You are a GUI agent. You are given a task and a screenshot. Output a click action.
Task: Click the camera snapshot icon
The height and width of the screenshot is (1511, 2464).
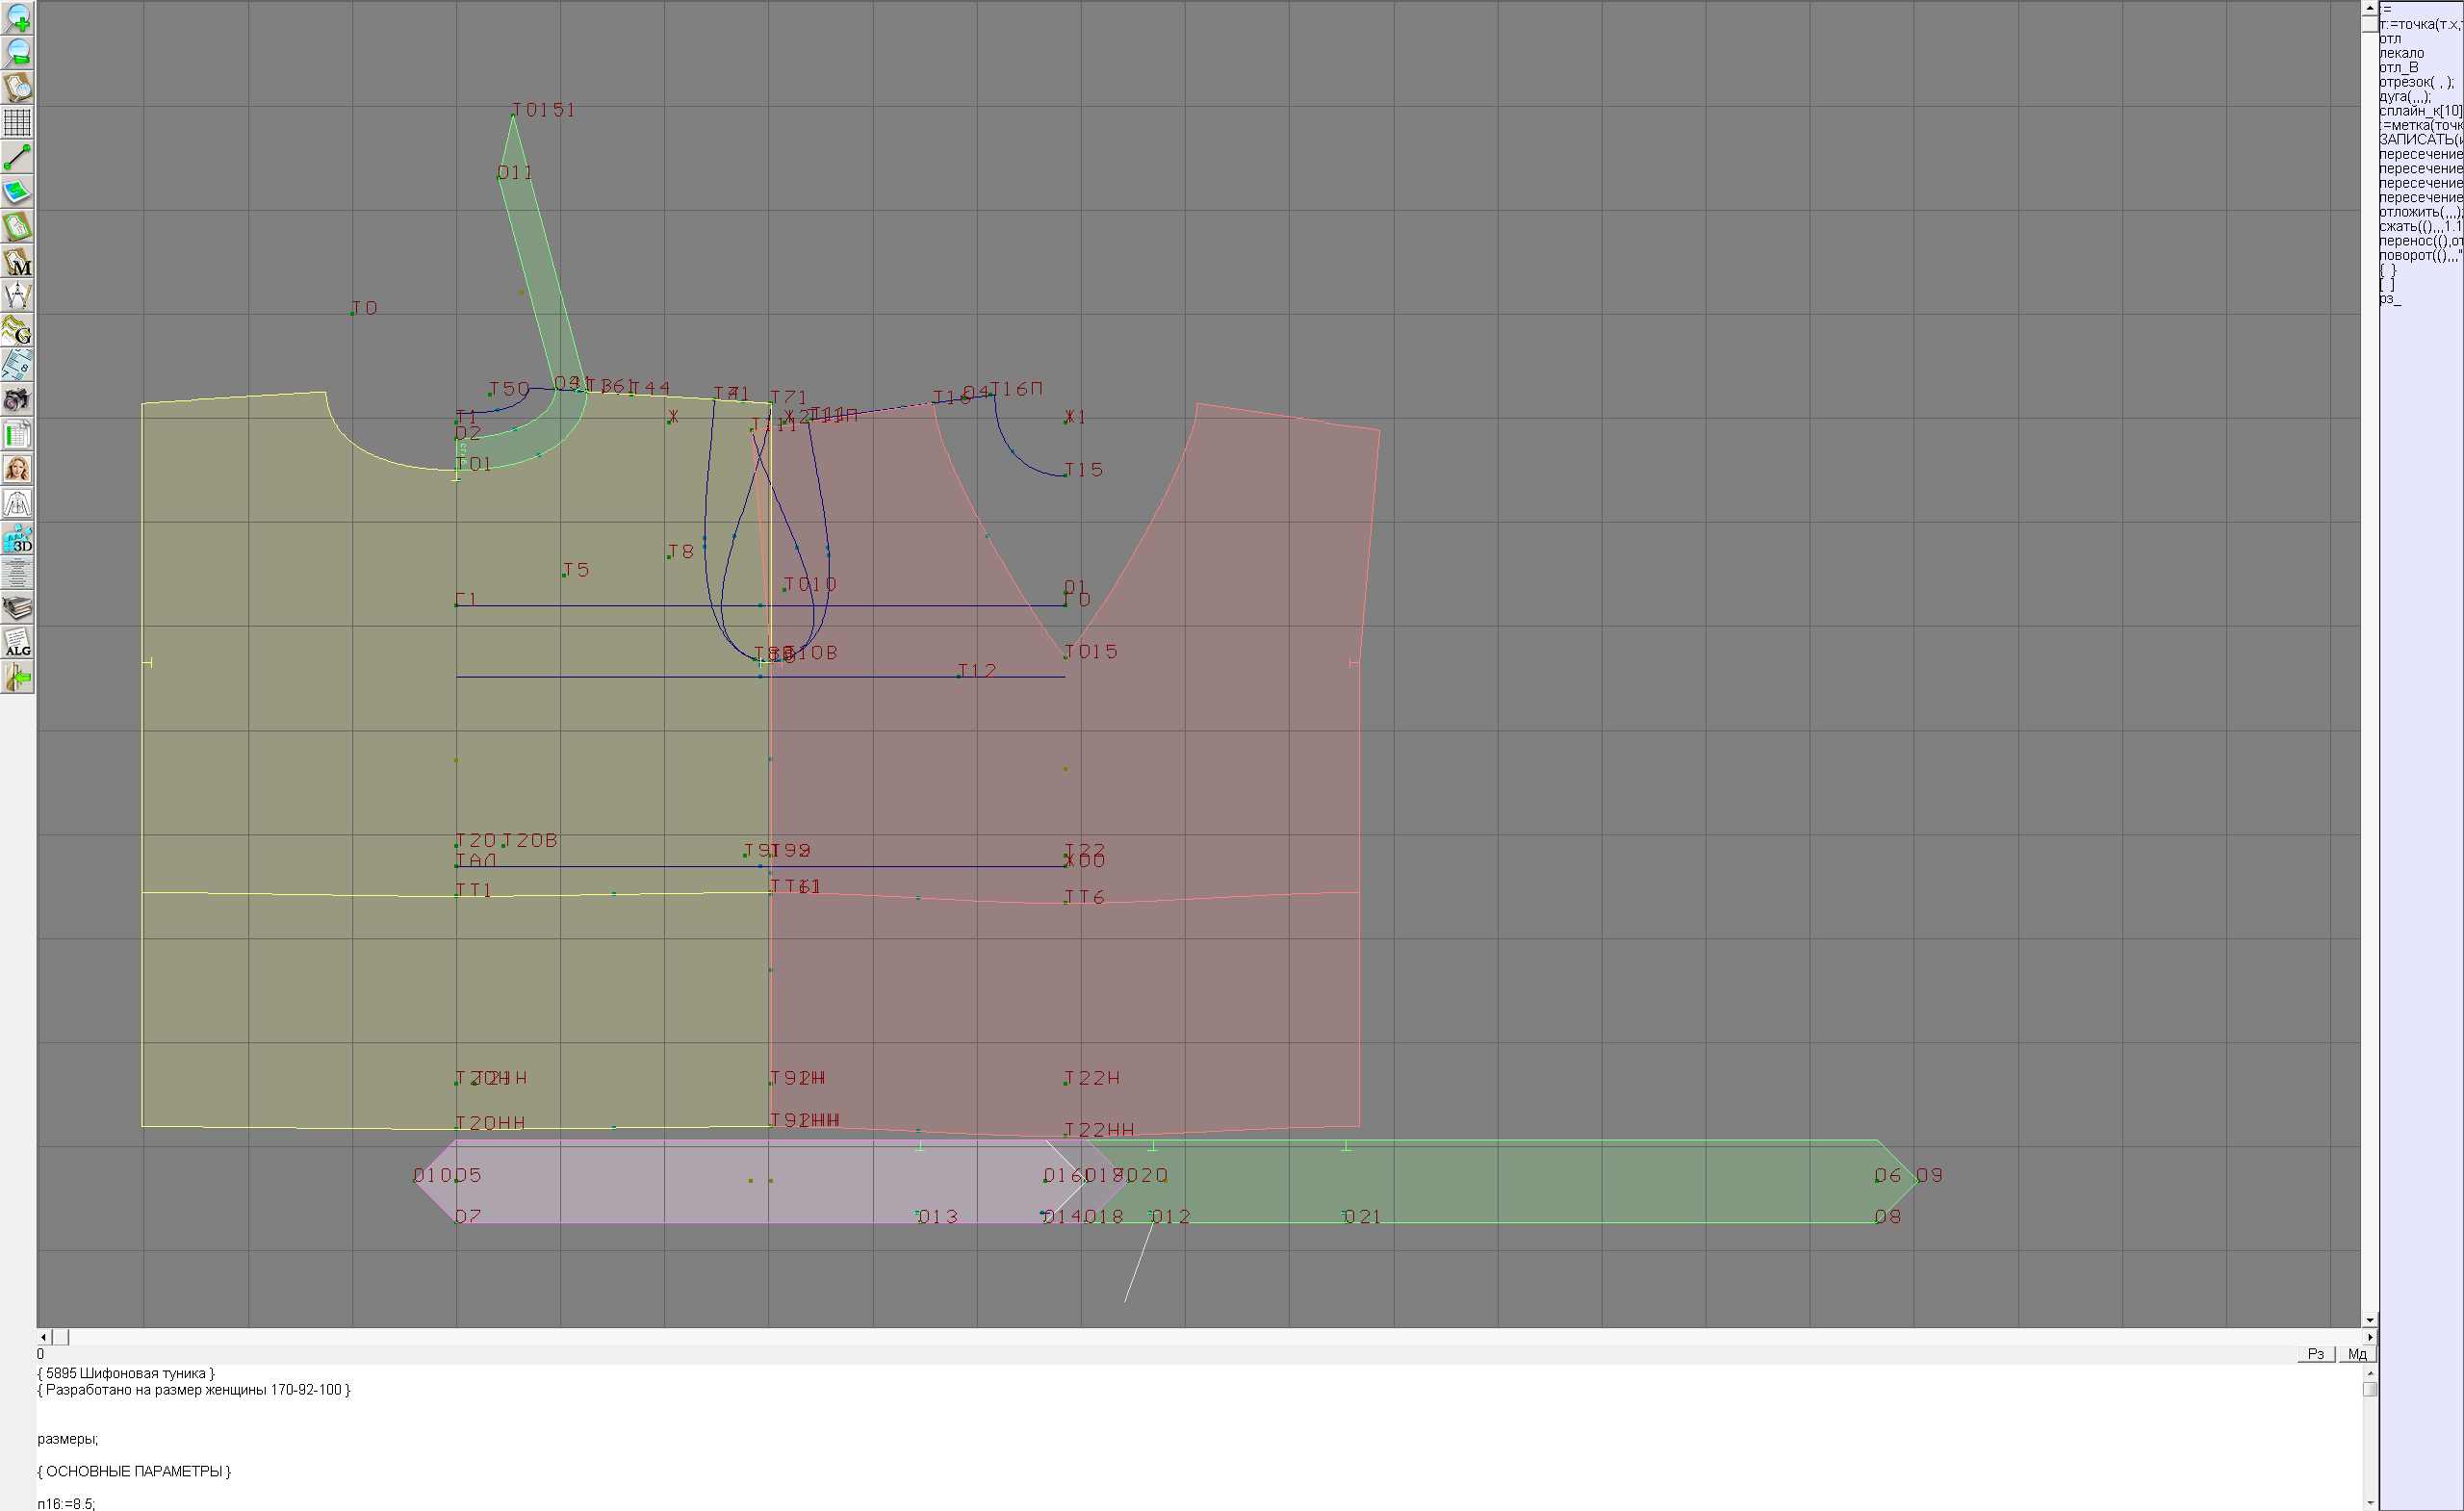17,400
